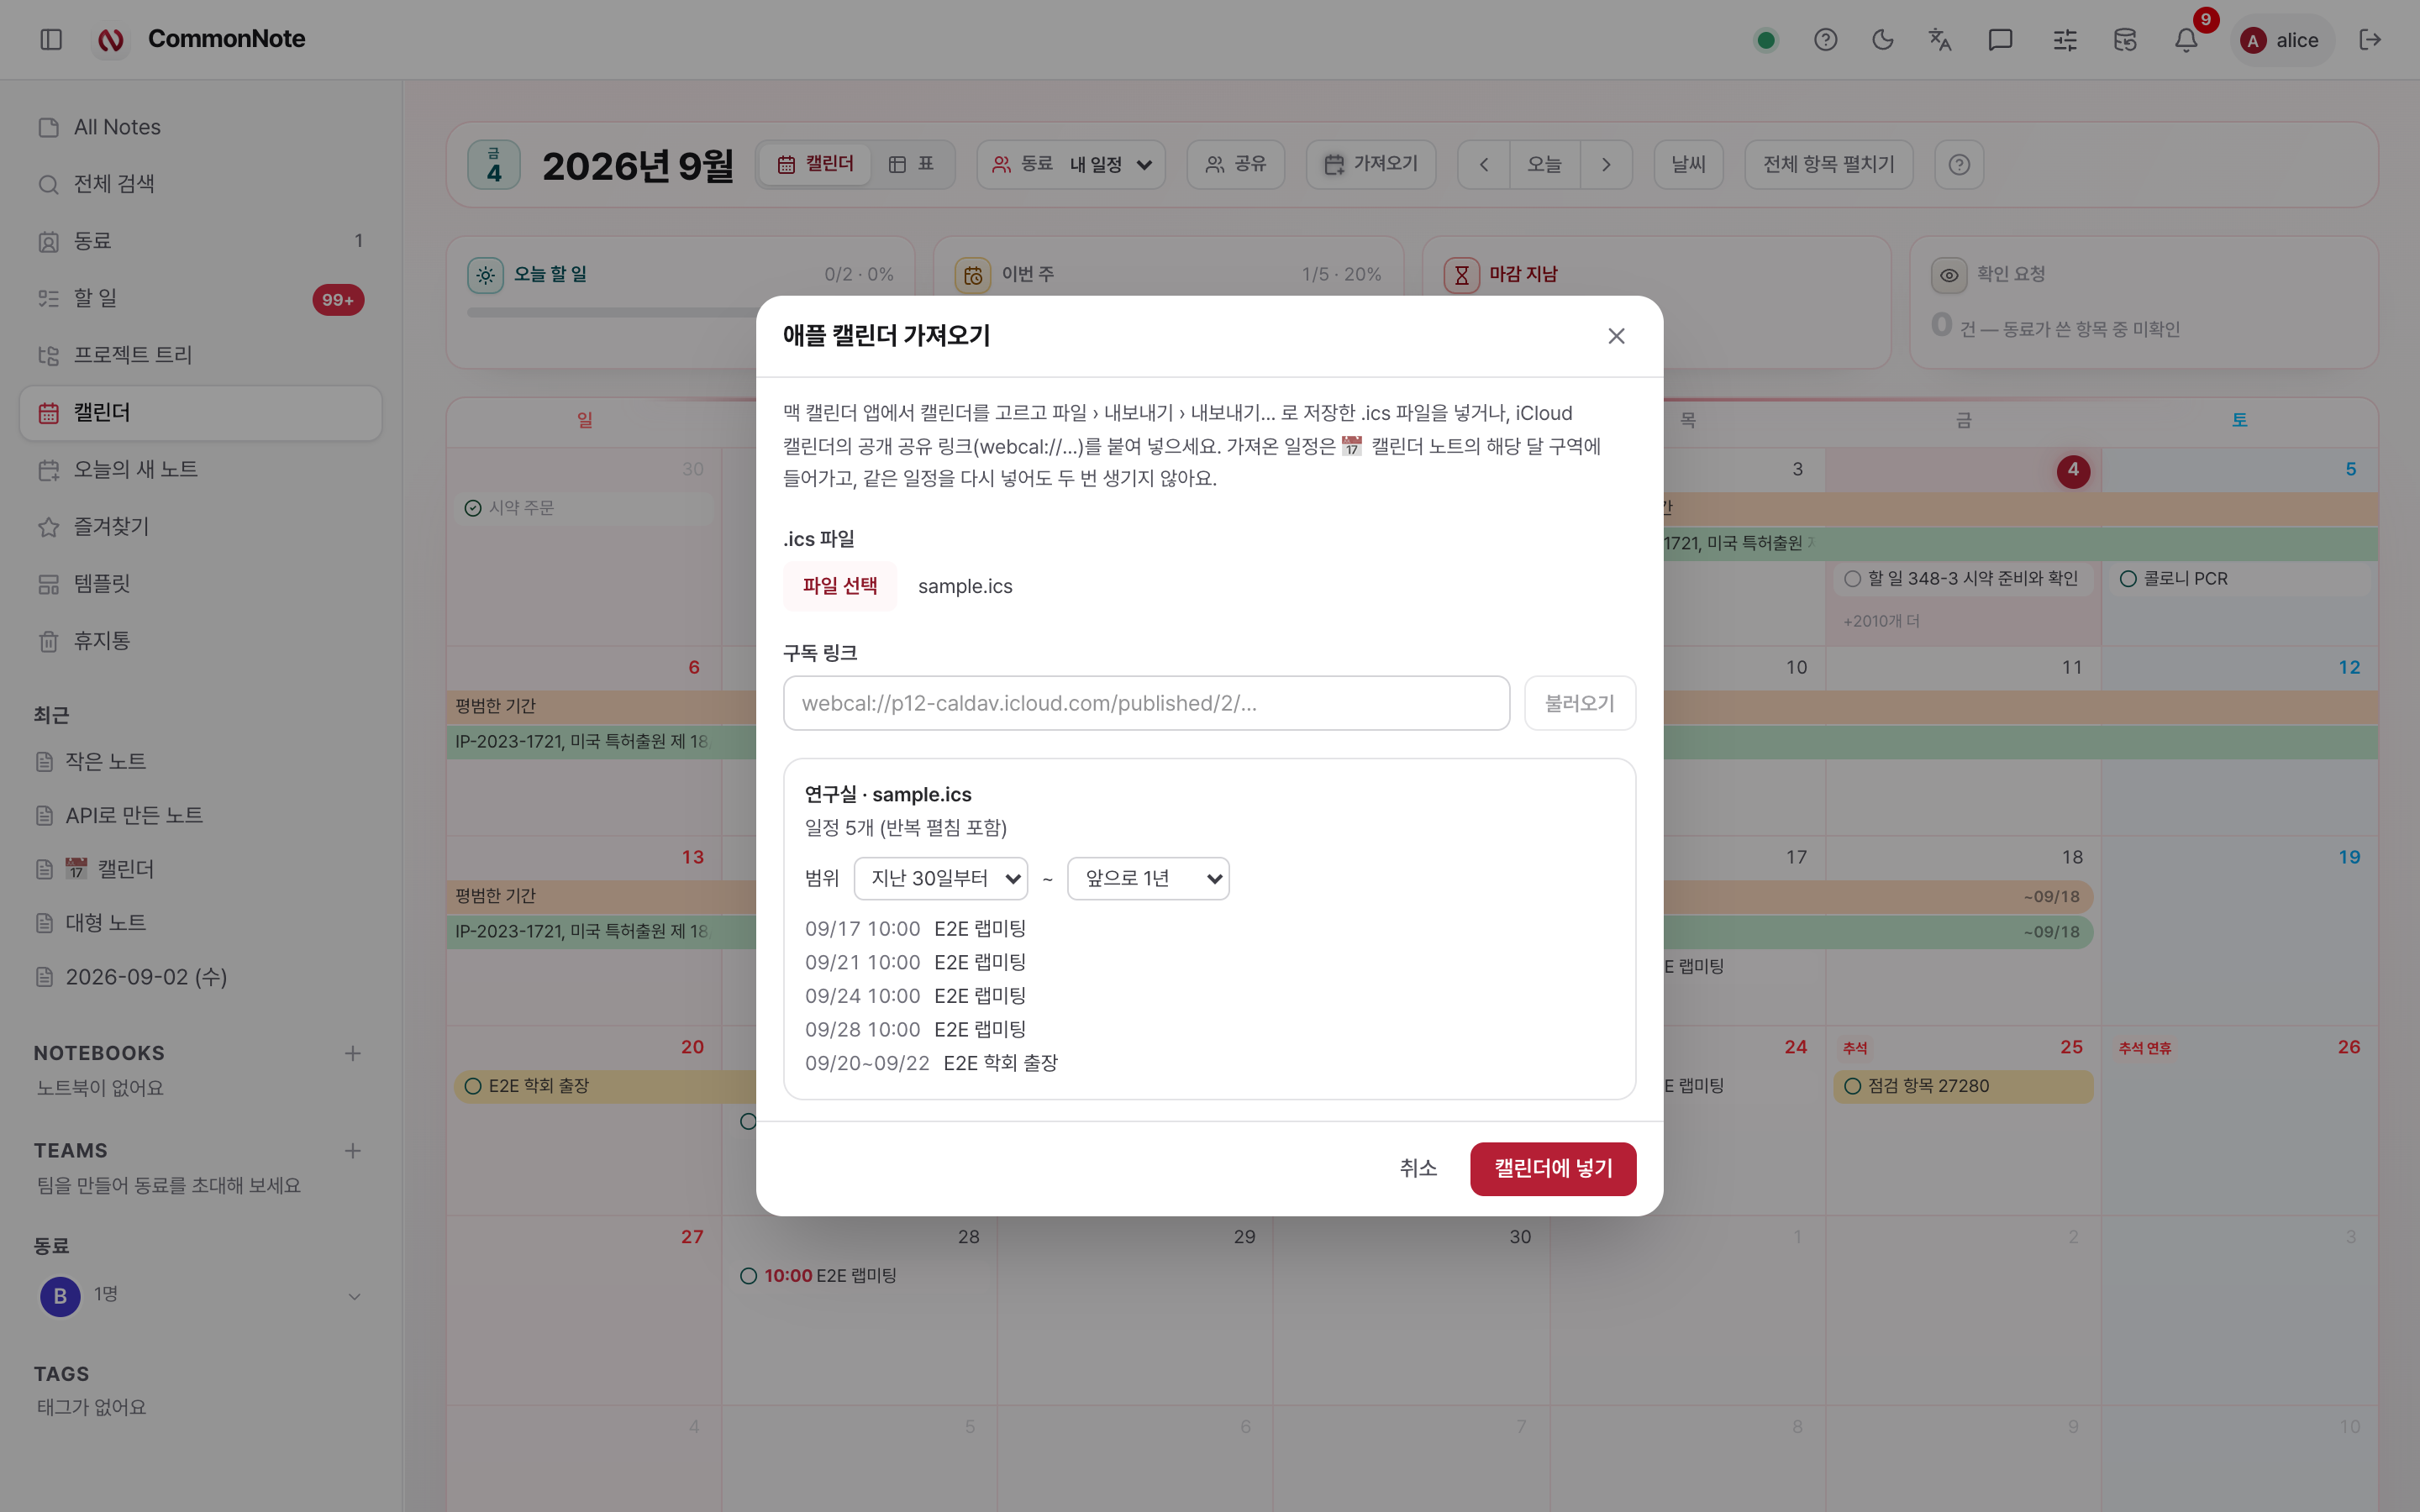Close the 애플 캘린더 가져오기 dialog
Screen dimensions: 2420x1512
[1616, 336]
